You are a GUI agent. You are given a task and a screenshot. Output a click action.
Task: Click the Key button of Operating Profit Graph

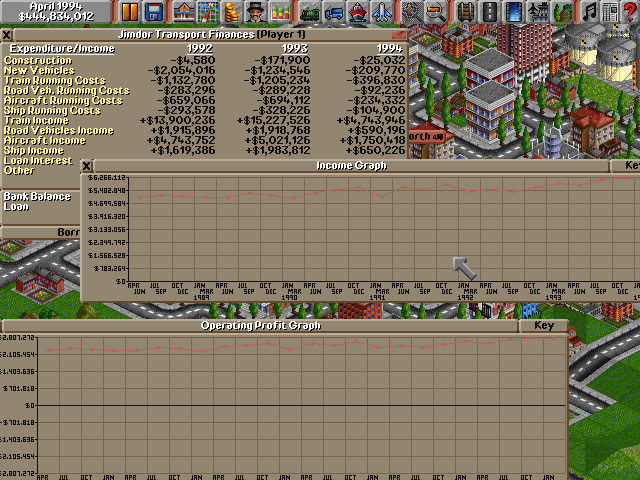(543, 326)
